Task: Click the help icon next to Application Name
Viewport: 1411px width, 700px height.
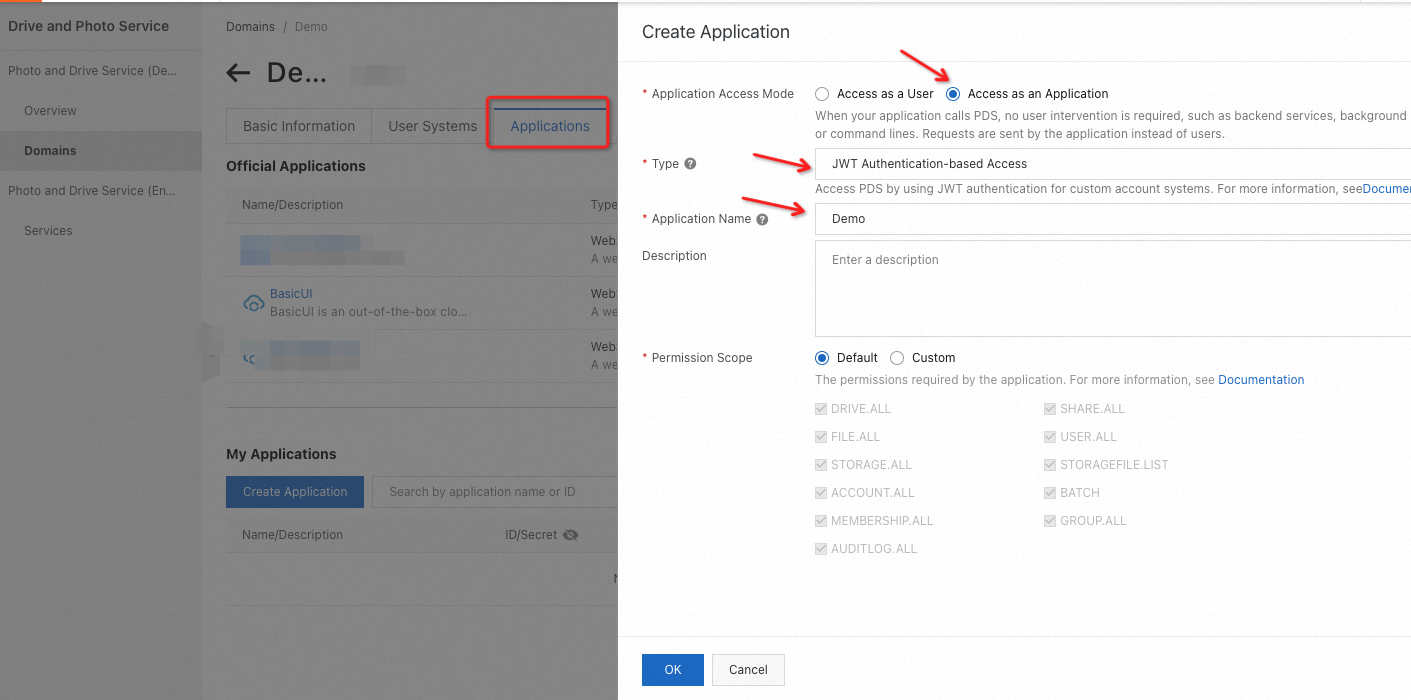Action: tap(762, 219)
